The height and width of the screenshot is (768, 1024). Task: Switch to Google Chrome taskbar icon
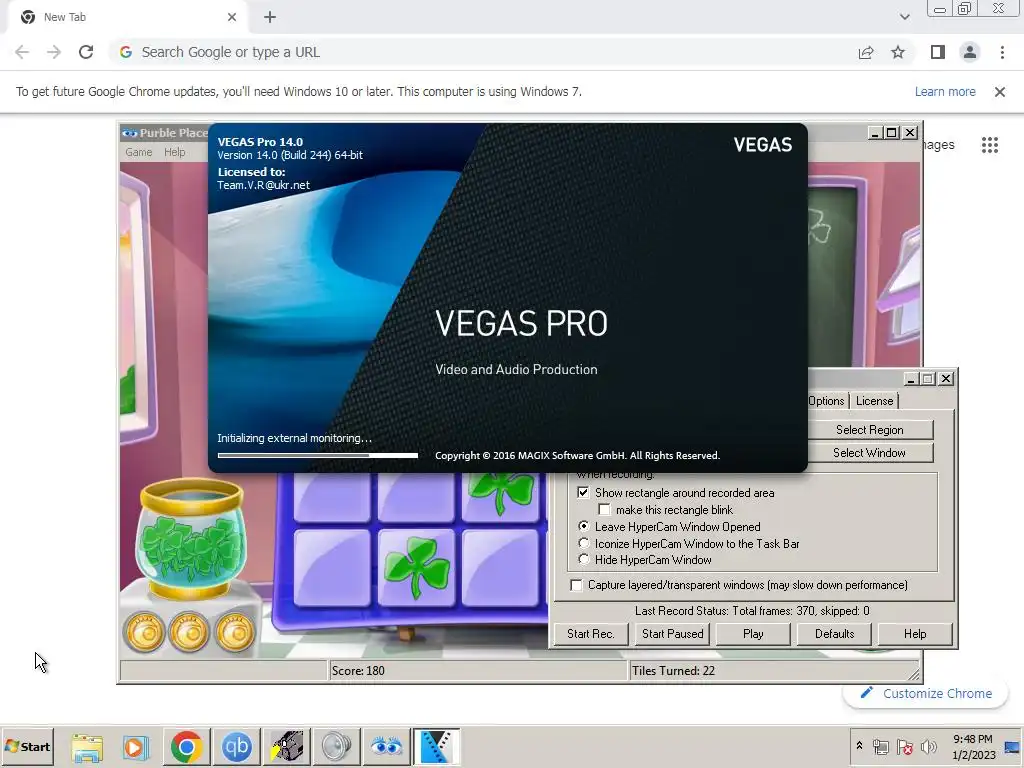(186, 746)
